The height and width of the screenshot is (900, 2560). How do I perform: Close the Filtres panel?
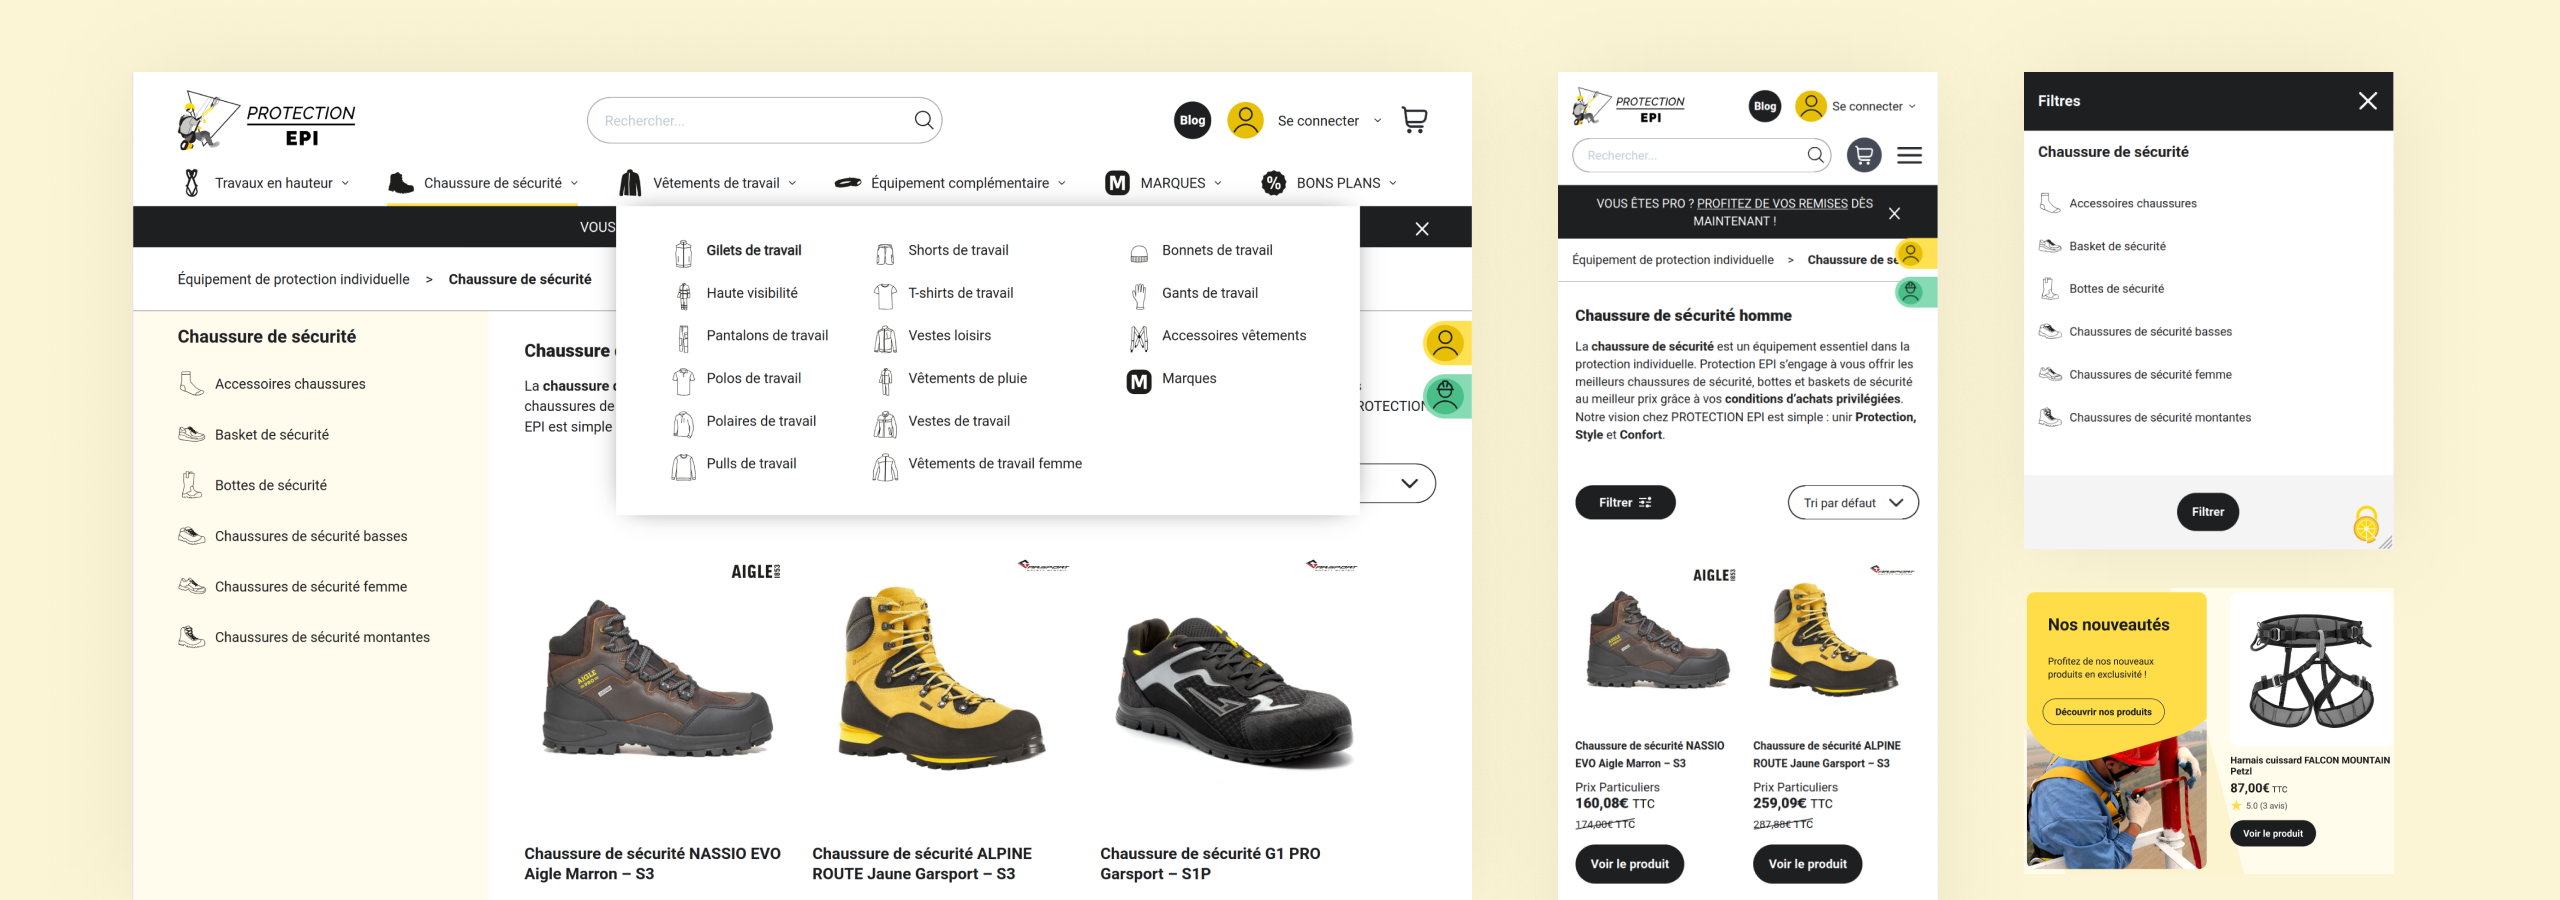pos(2367,101)
